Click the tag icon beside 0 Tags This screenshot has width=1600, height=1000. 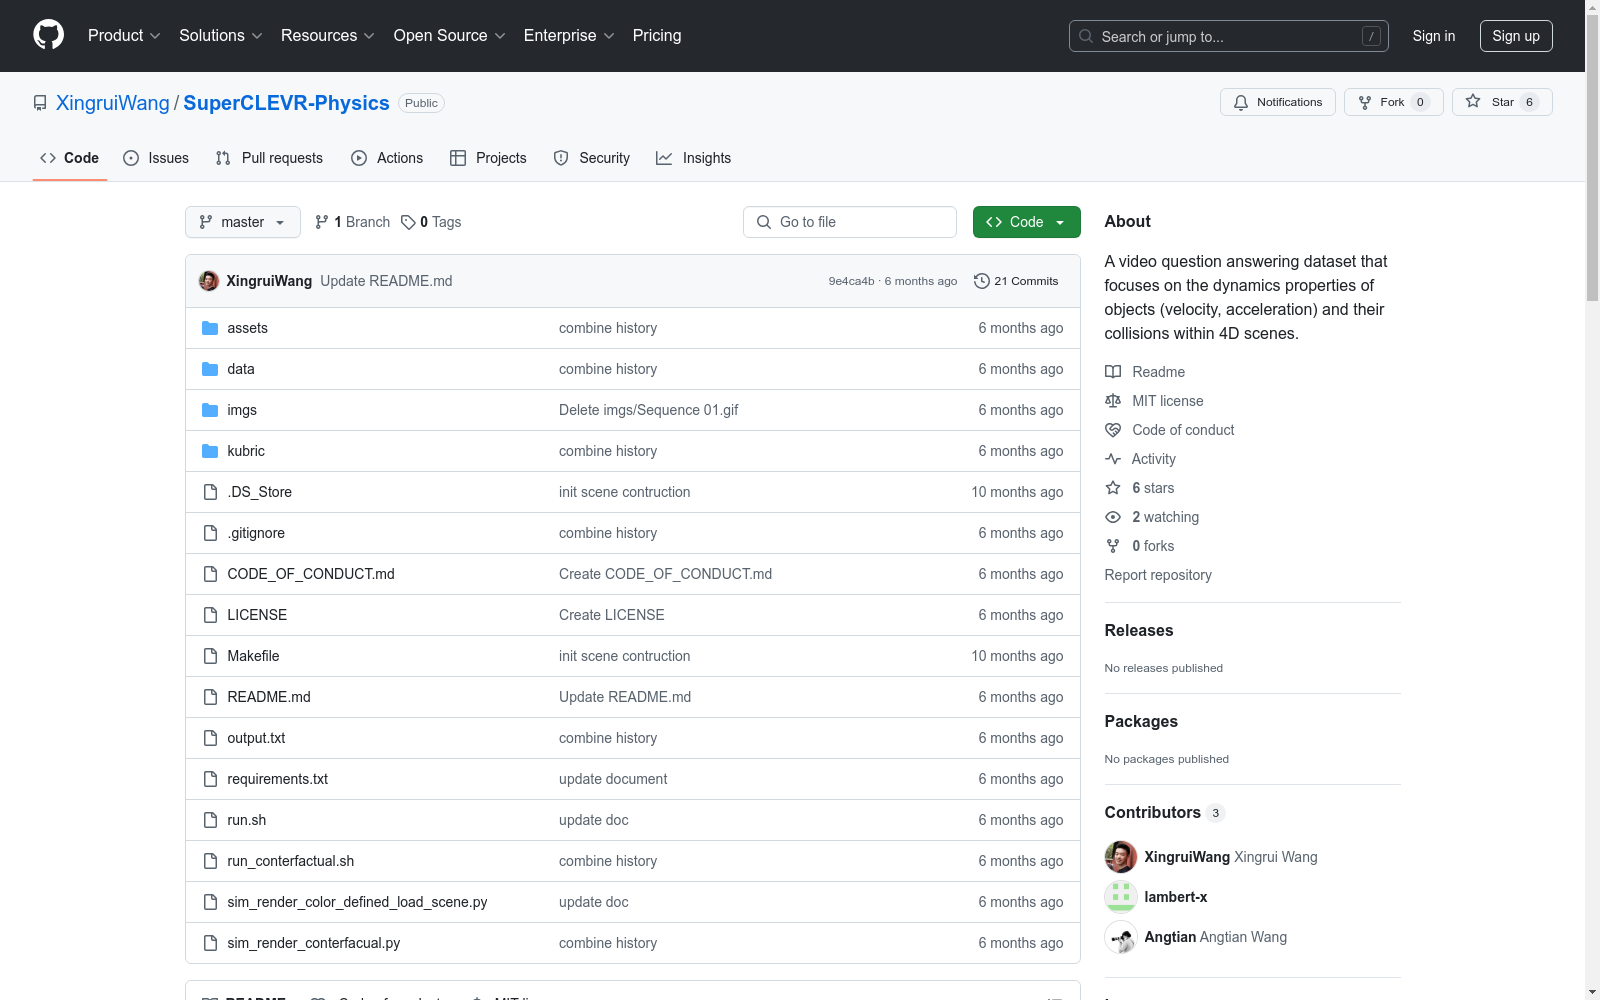[x=408, y=222]
